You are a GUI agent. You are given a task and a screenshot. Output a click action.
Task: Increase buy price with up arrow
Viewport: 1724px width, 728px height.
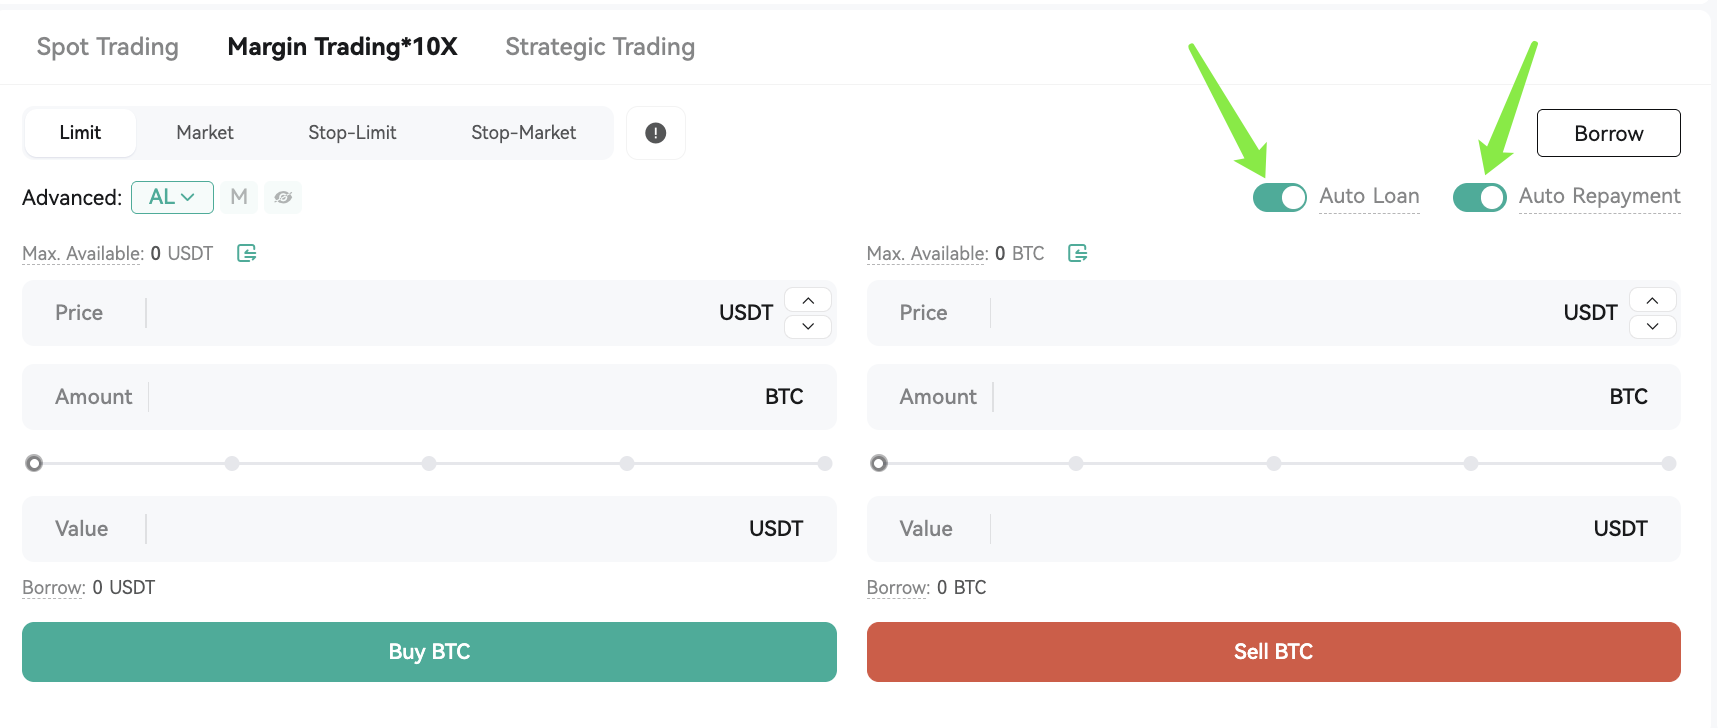808,300
